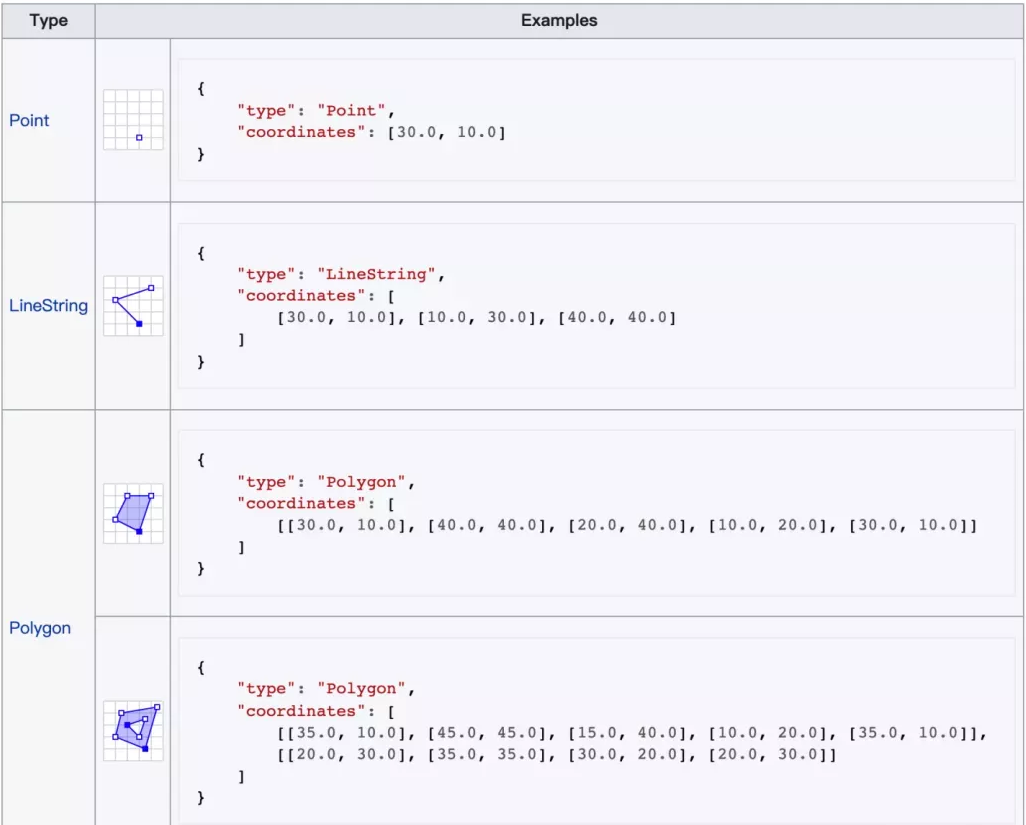The width and height of the screenshot is (1026, 825).
Task: Click the "type": "Polygon" line in second polygon example
Action: 326,689
